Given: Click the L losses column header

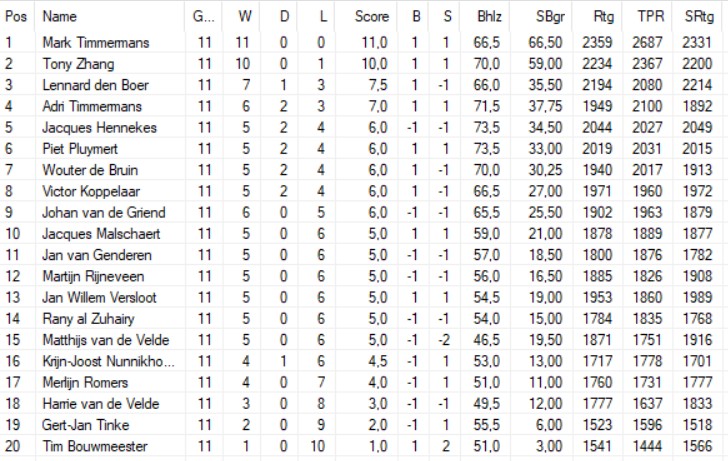Looking at the screenshot, I should 322,17.
